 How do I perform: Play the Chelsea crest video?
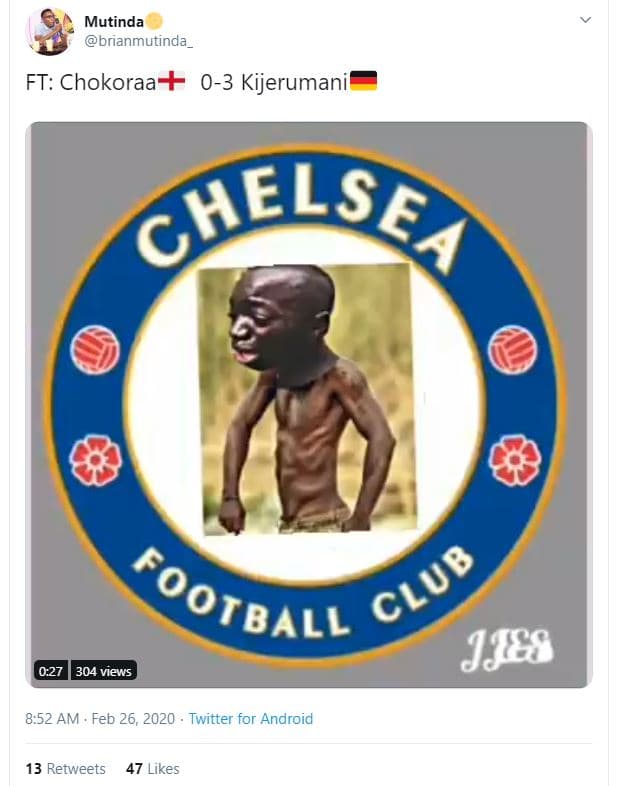click(309, 405)
